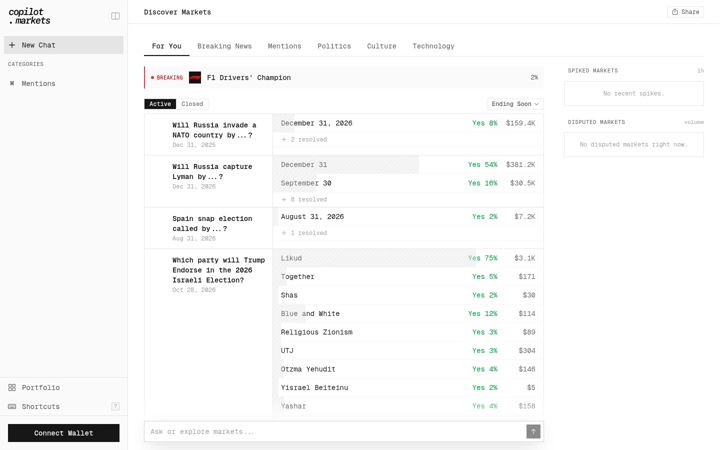Switch to the Politics tab

(334, 46)
